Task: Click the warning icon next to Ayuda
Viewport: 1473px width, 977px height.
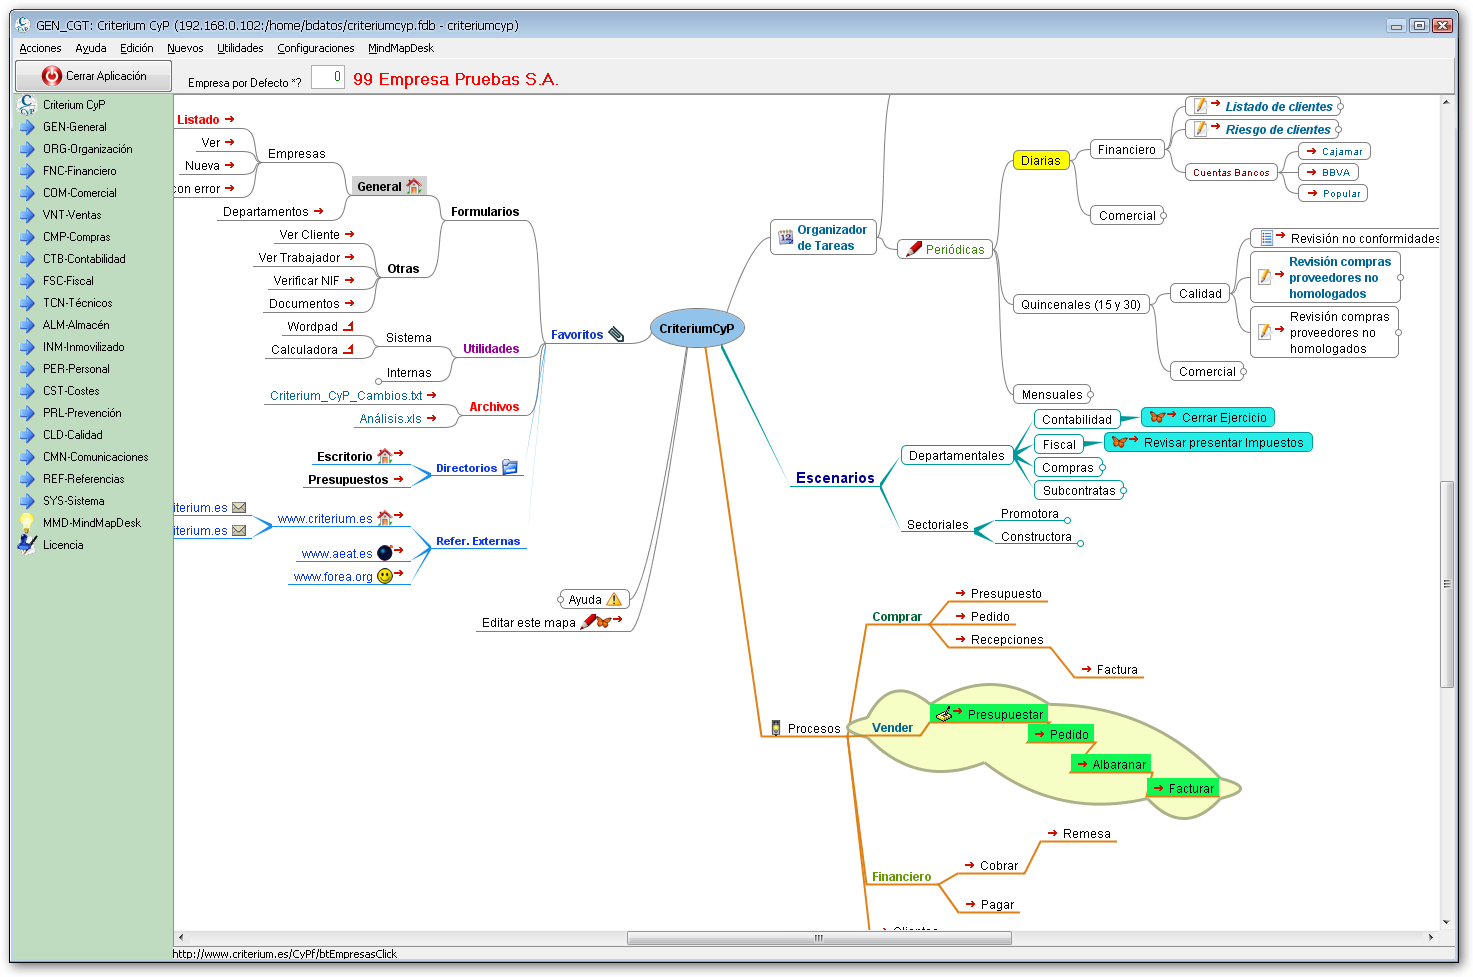Action: point(614,600)
